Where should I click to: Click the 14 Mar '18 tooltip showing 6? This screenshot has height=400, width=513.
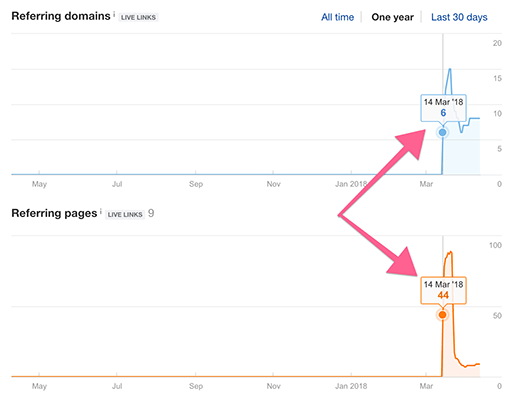tap(443, 108)
